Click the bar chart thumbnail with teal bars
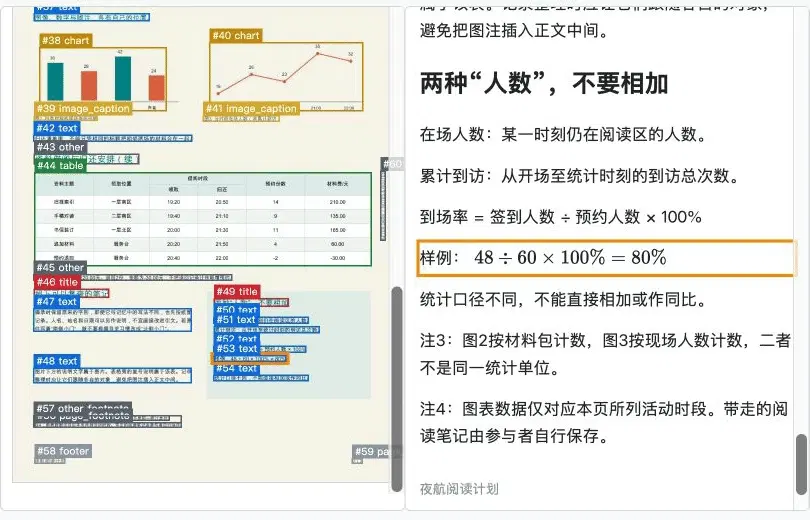The image size is (810, 520). pos(103,75)
